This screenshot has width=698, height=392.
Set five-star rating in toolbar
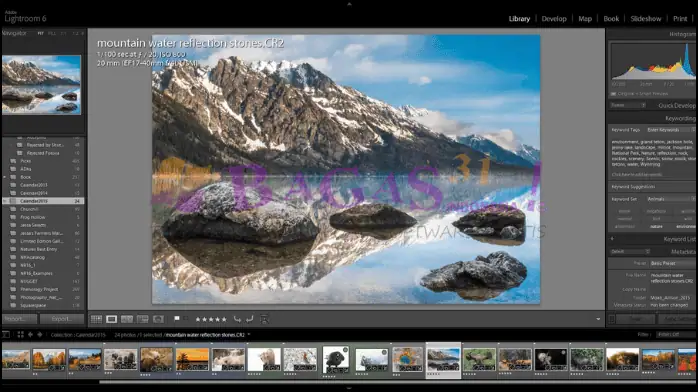(x=224, y=319)
